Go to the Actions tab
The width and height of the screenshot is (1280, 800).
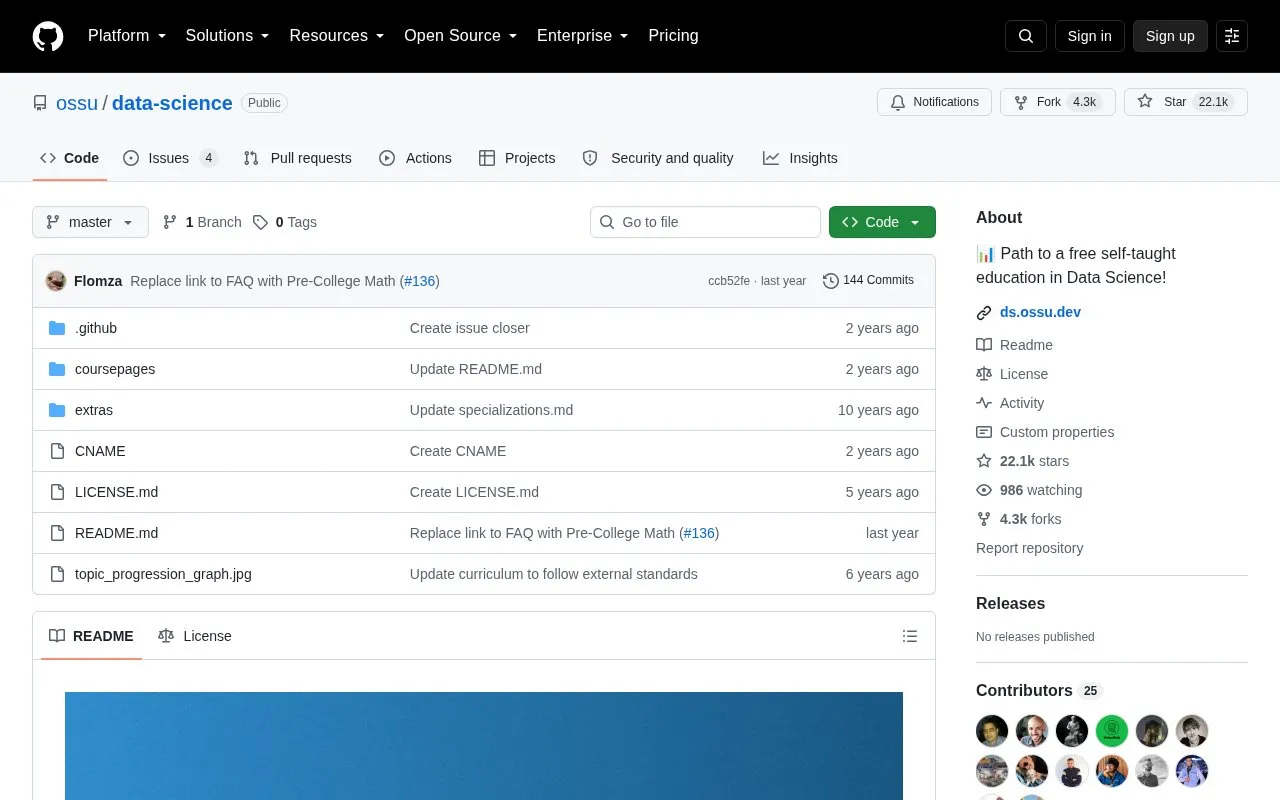415,158
